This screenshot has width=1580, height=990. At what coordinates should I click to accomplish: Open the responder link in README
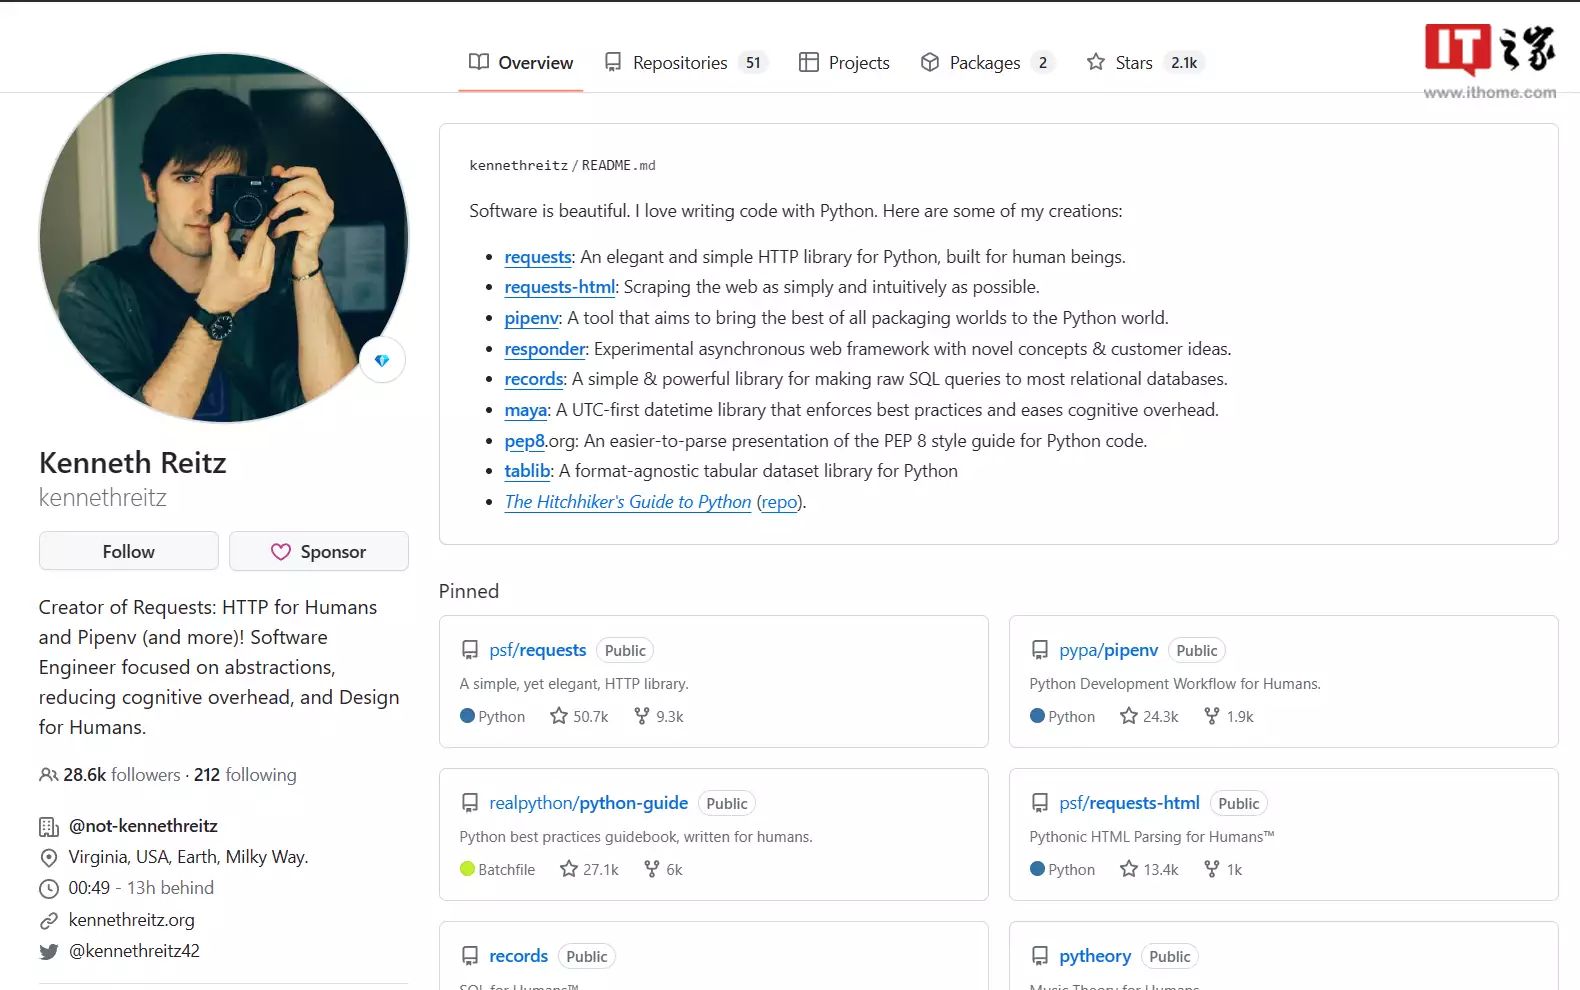click(545, 349)
